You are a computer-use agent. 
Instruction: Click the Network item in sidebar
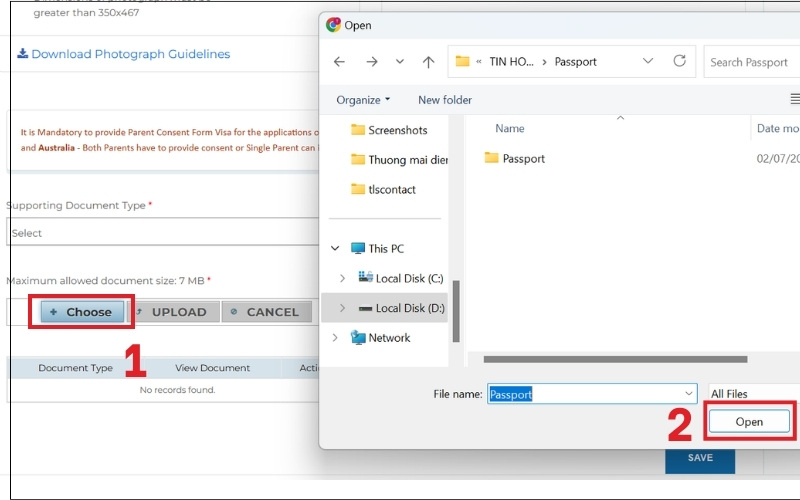click(x=389, y=338)
